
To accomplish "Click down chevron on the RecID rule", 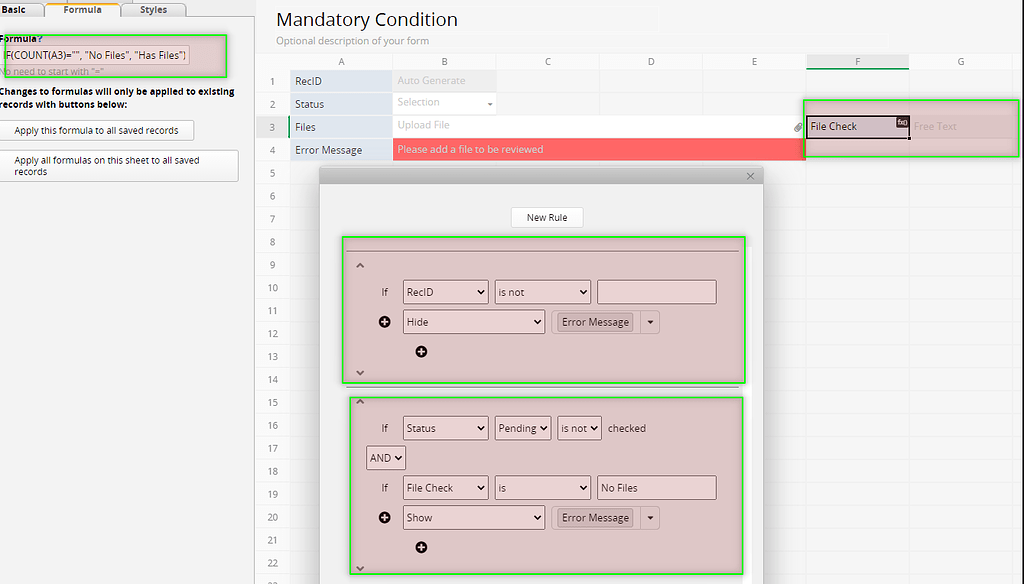I will click(x=360, y=371).
